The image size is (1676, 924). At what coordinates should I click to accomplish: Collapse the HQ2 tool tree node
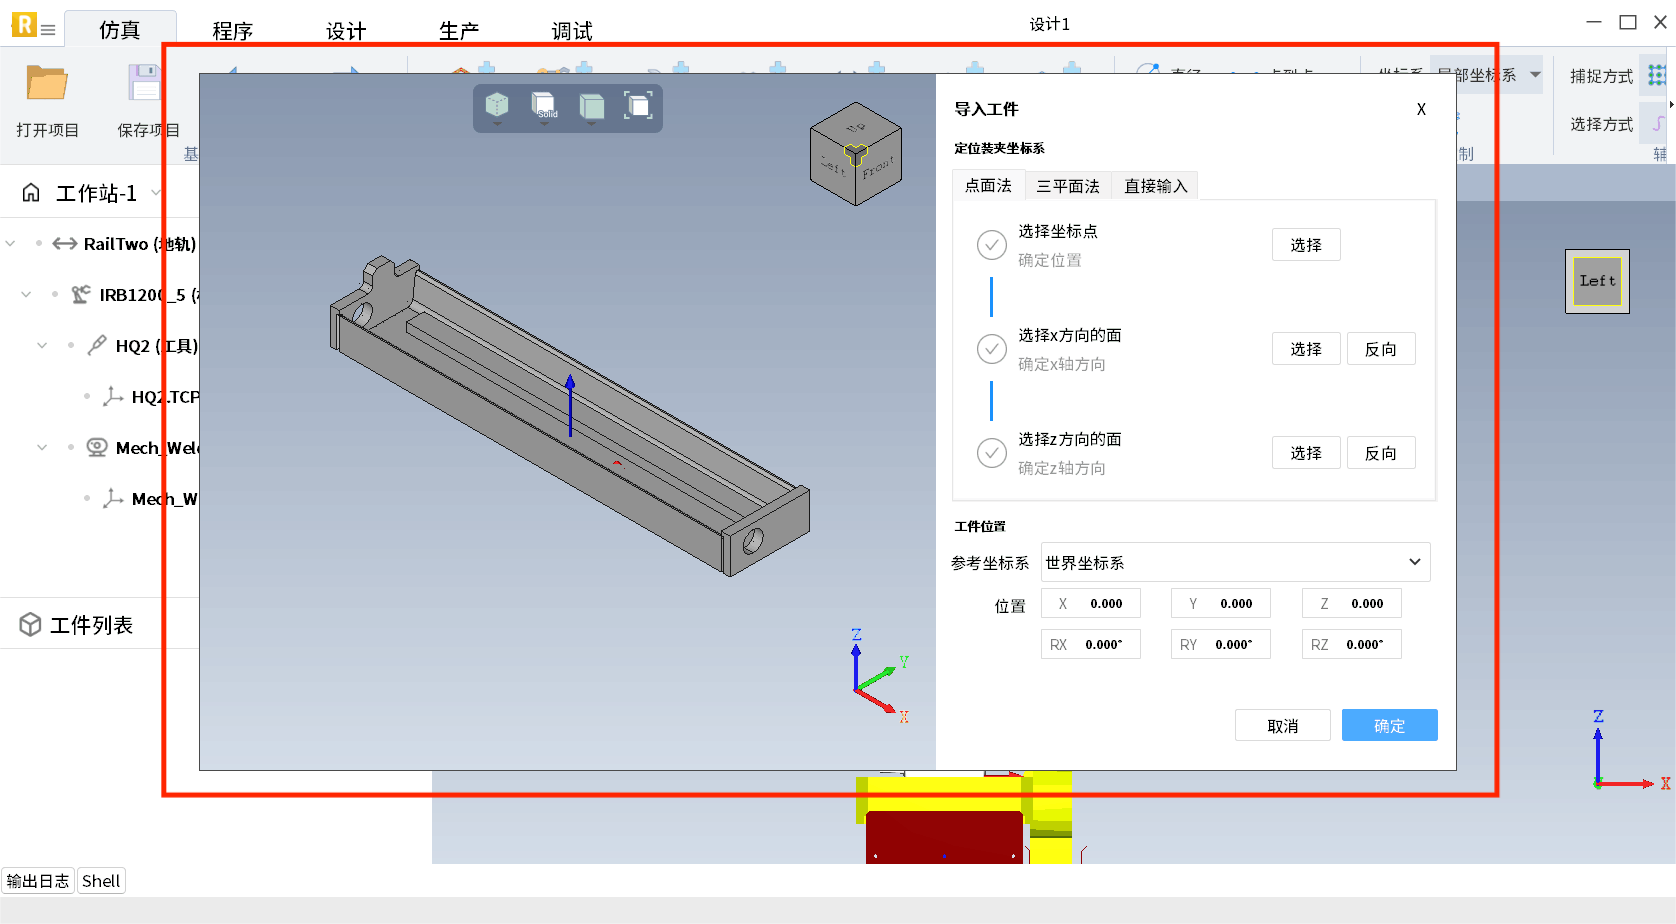42,346
